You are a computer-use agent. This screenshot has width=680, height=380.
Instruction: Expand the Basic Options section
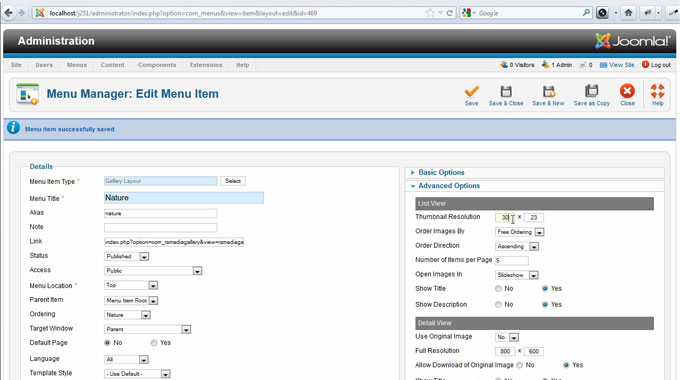tap(441, 172)
